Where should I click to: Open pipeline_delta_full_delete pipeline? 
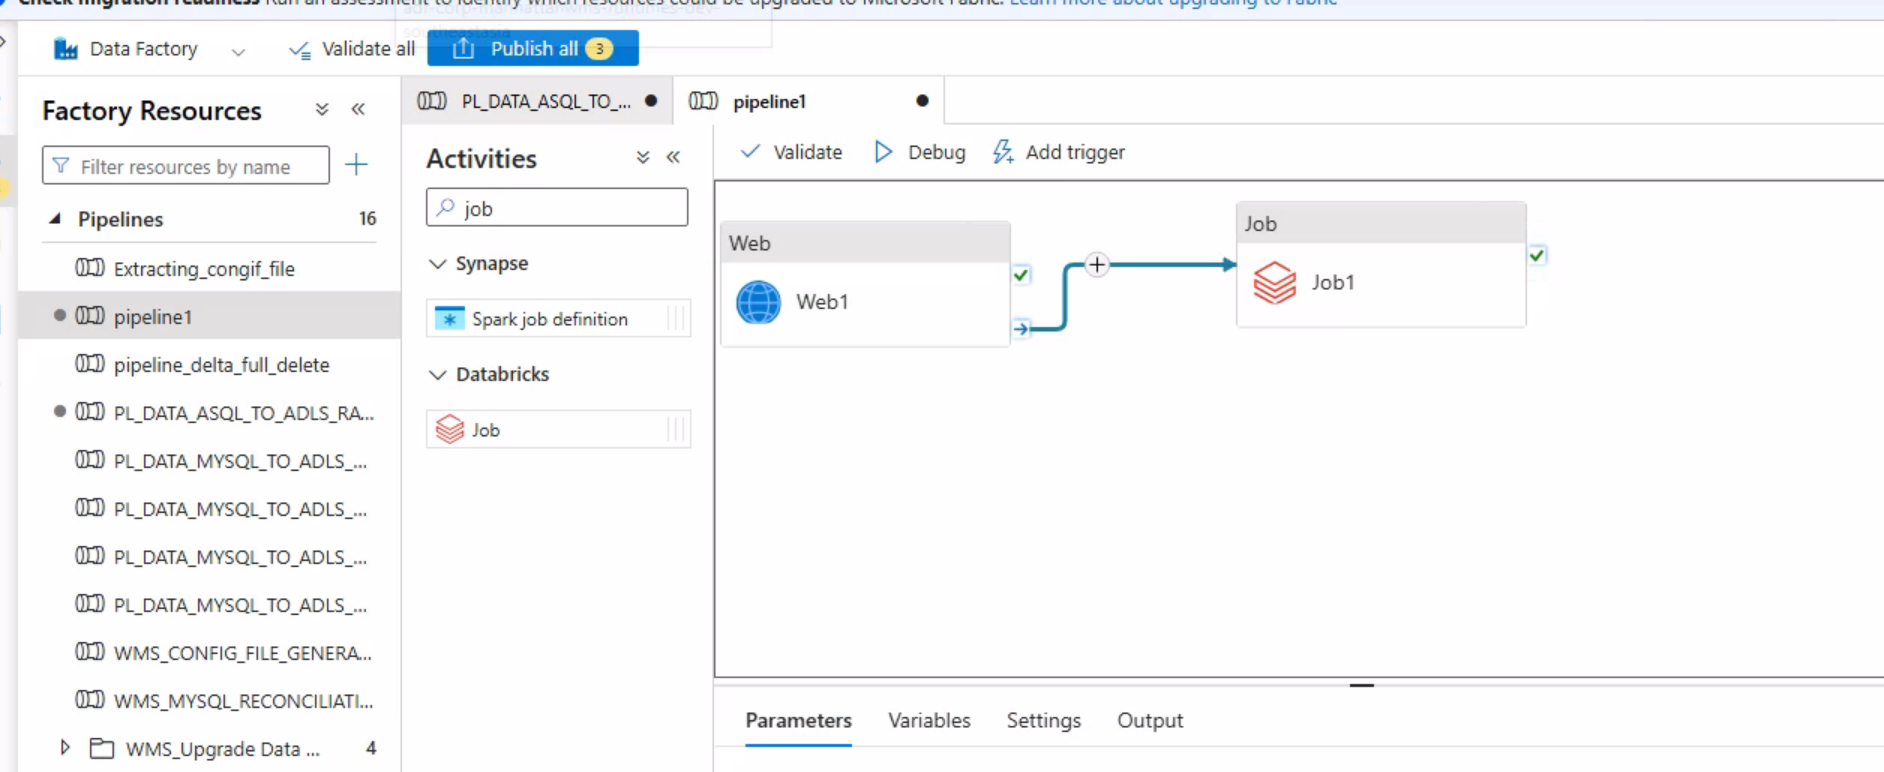tap(221, 365)
